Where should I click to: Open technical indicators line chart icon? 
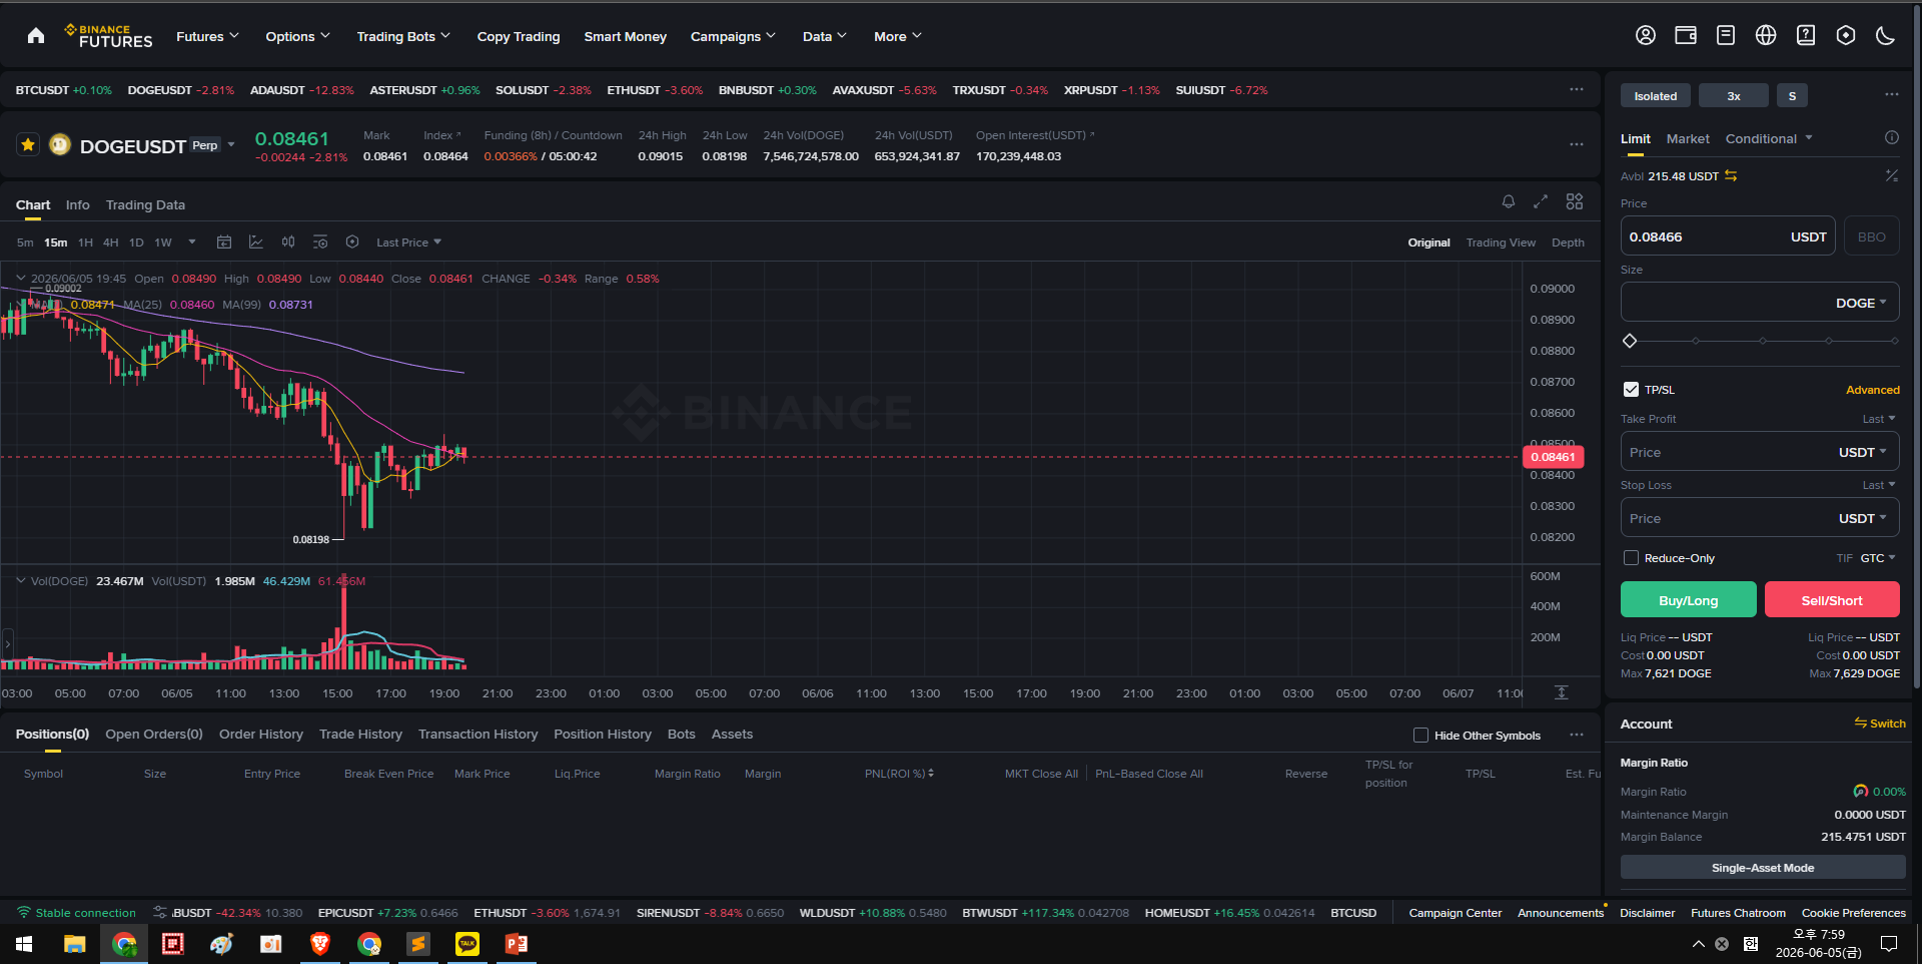click(x=256, y=242)
